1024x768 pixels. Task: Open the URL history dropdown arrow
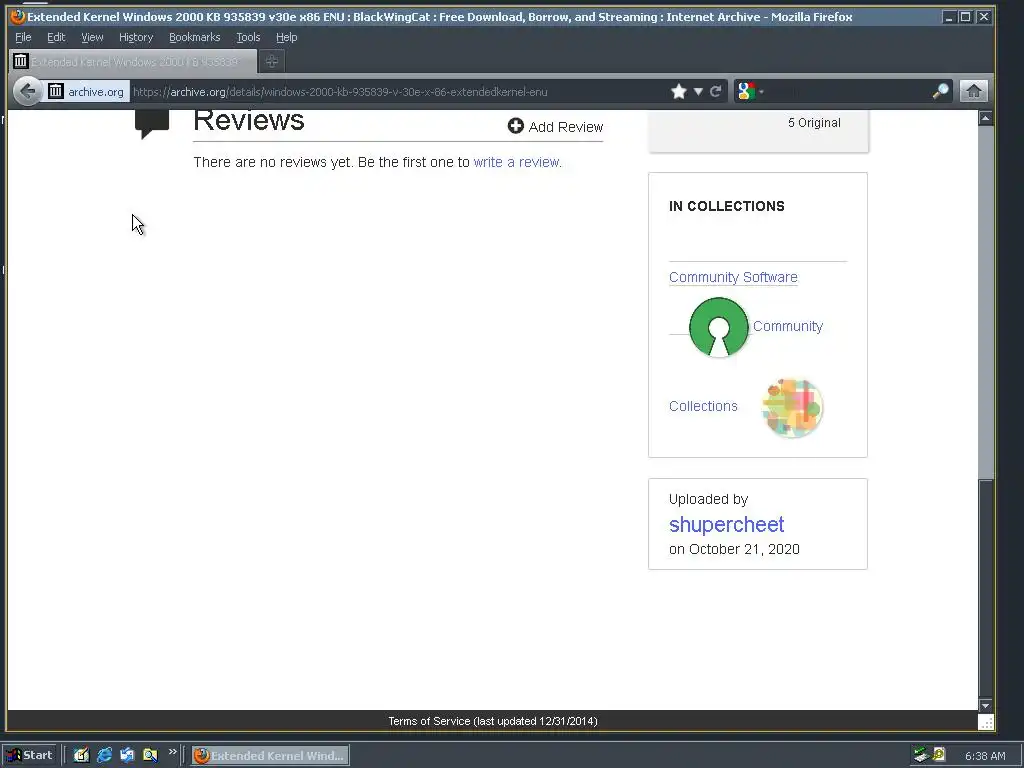point(698,91)
